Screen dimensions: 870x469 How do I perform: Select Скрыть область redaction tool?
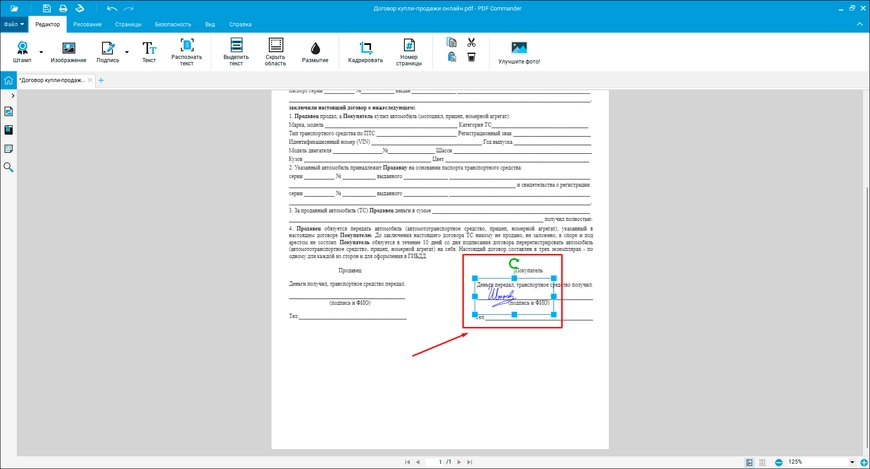(x=275, y=52)
